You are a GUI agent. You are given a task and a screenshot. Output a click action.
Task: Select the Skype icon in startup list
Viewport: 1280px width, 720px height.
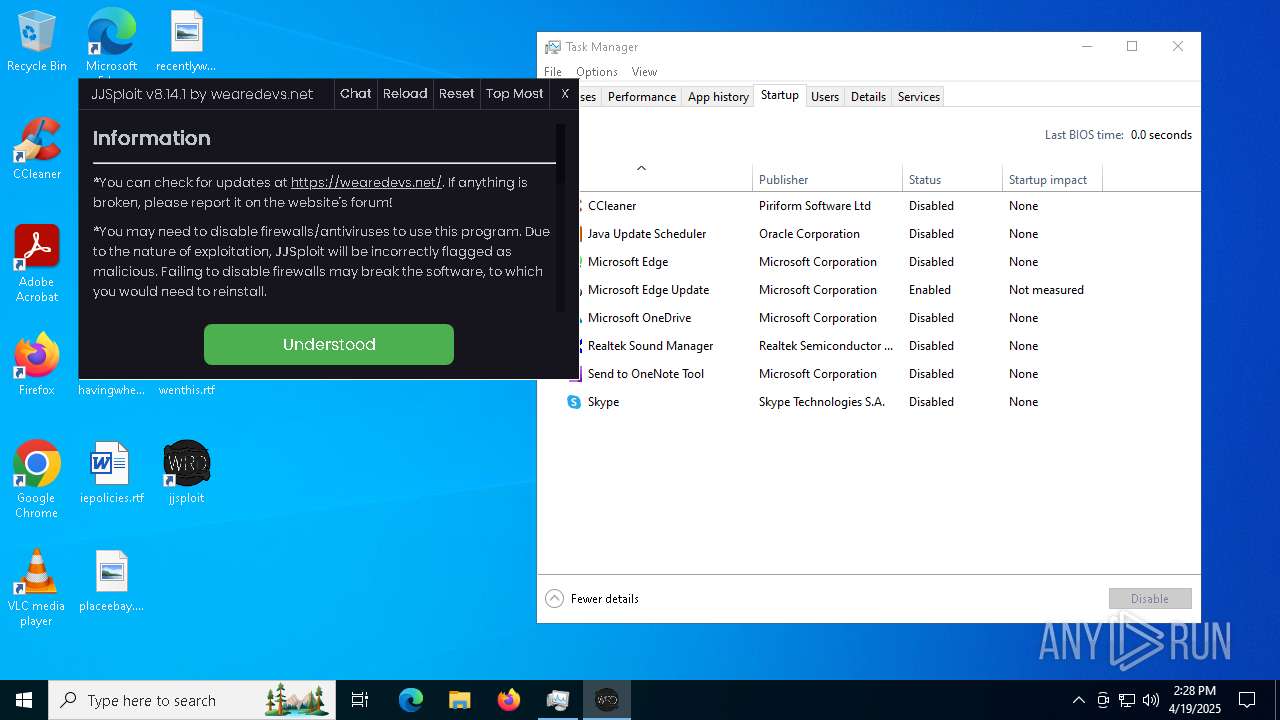click(x=574, y=402)
